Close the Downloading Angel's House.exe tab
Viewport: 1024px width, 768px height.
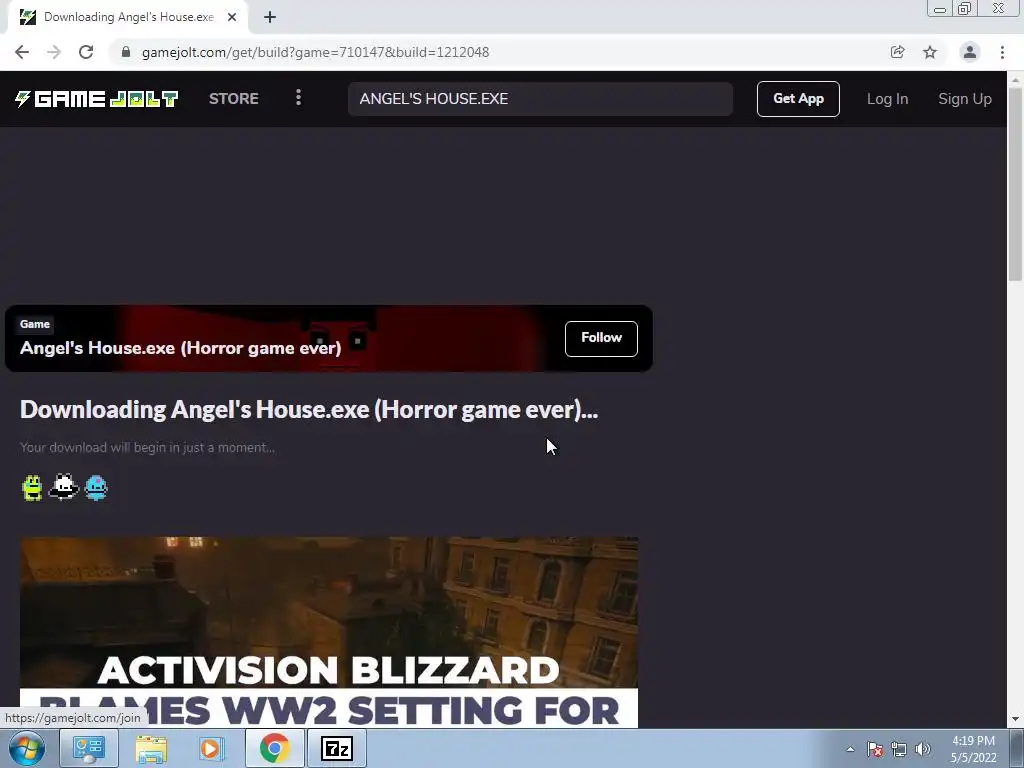(x=232, y=17)
